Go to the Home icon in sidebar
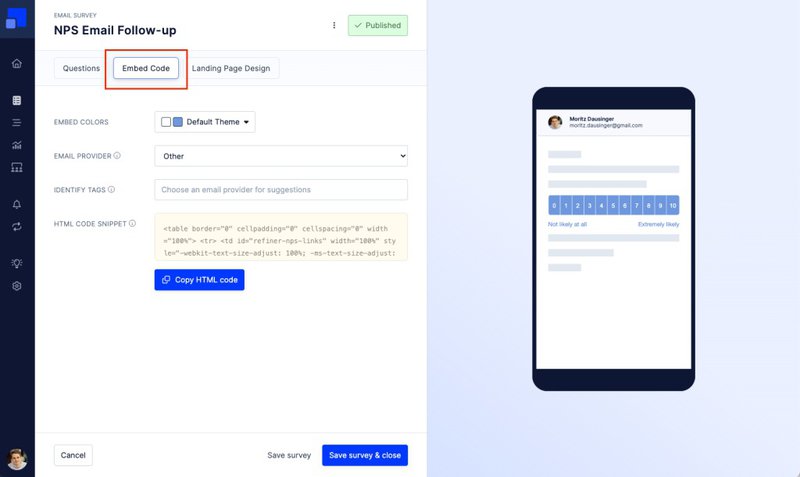The width and height of the screenshot is (800, 477). pos(16,63)
